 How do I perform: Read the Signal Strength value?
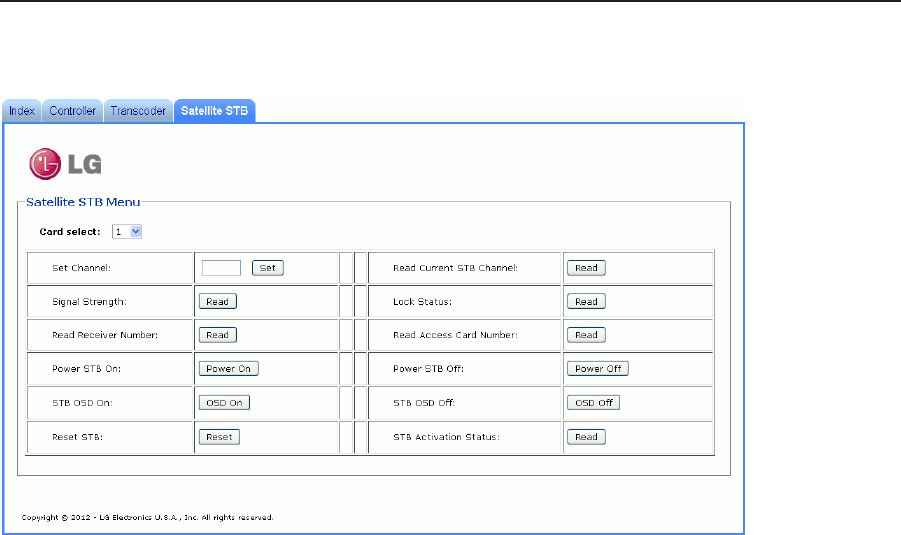(217, 301)
